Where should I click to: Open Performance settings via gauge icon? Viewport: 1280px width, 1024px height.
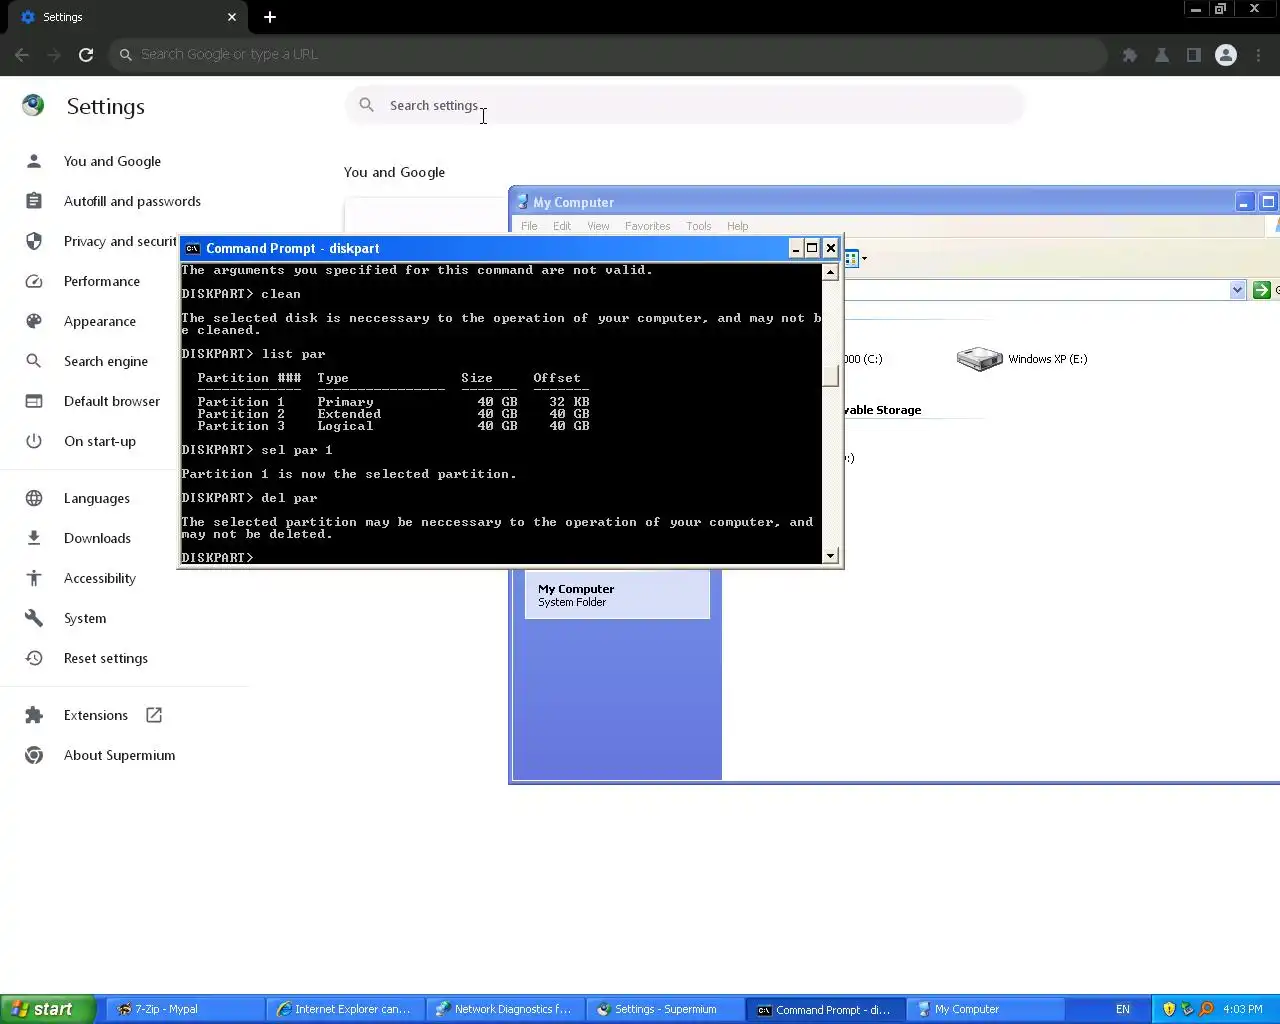pos(34,281)
